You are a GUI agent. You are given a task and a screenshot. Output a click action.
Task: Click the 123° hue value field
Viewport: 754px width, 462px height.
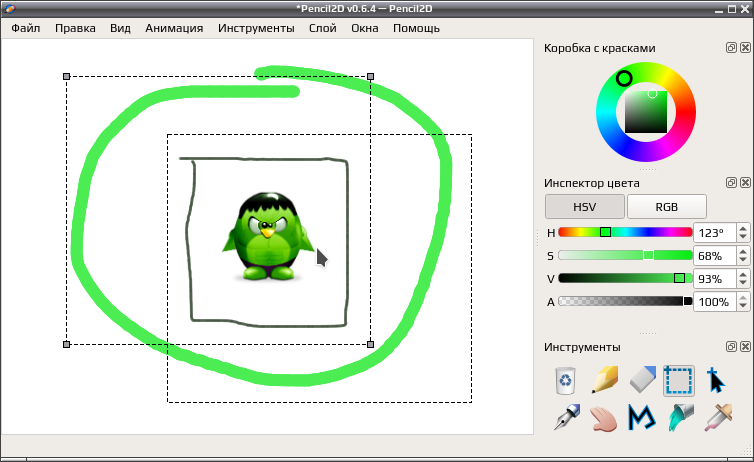pyautogui.click(x=715, y=233)
